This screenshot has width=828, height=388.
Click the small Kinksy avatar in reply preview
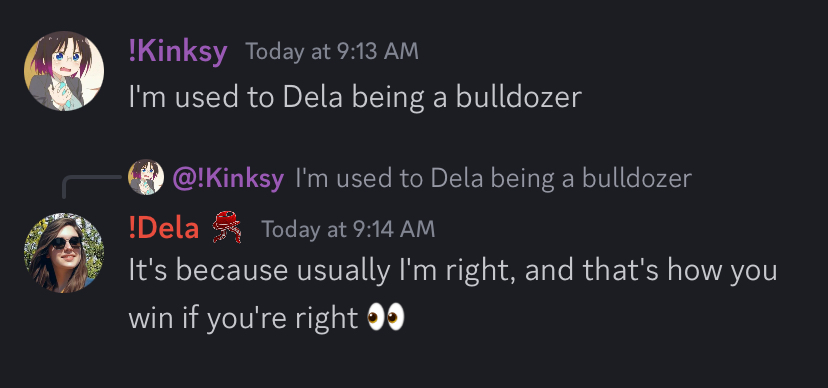(146, 177)
